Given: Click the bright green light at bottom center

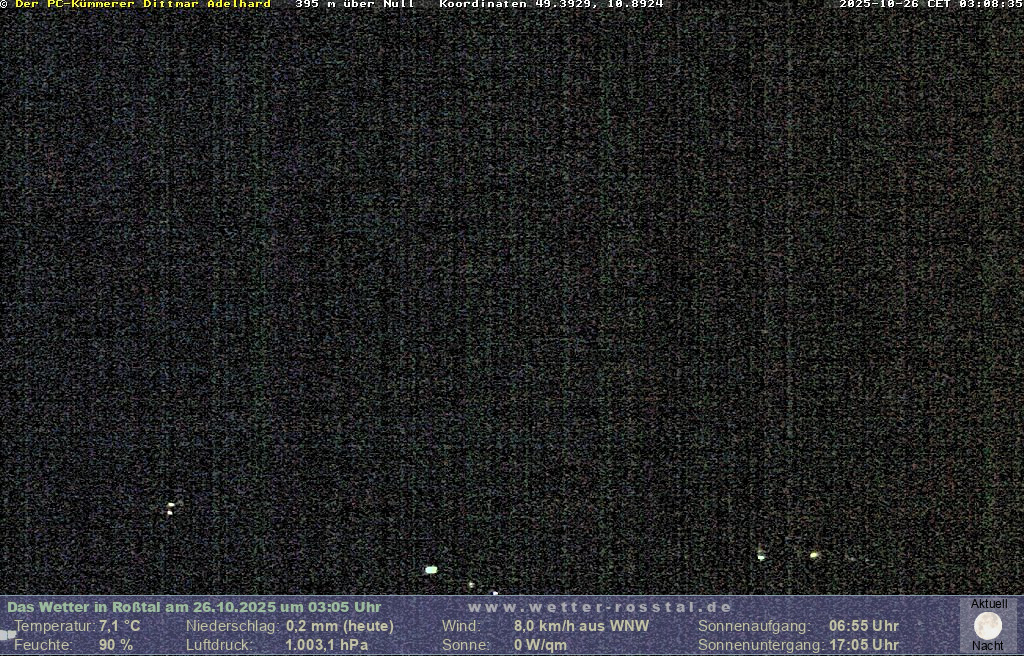Looking at the screenshot, I should click(x=431, y=570).
